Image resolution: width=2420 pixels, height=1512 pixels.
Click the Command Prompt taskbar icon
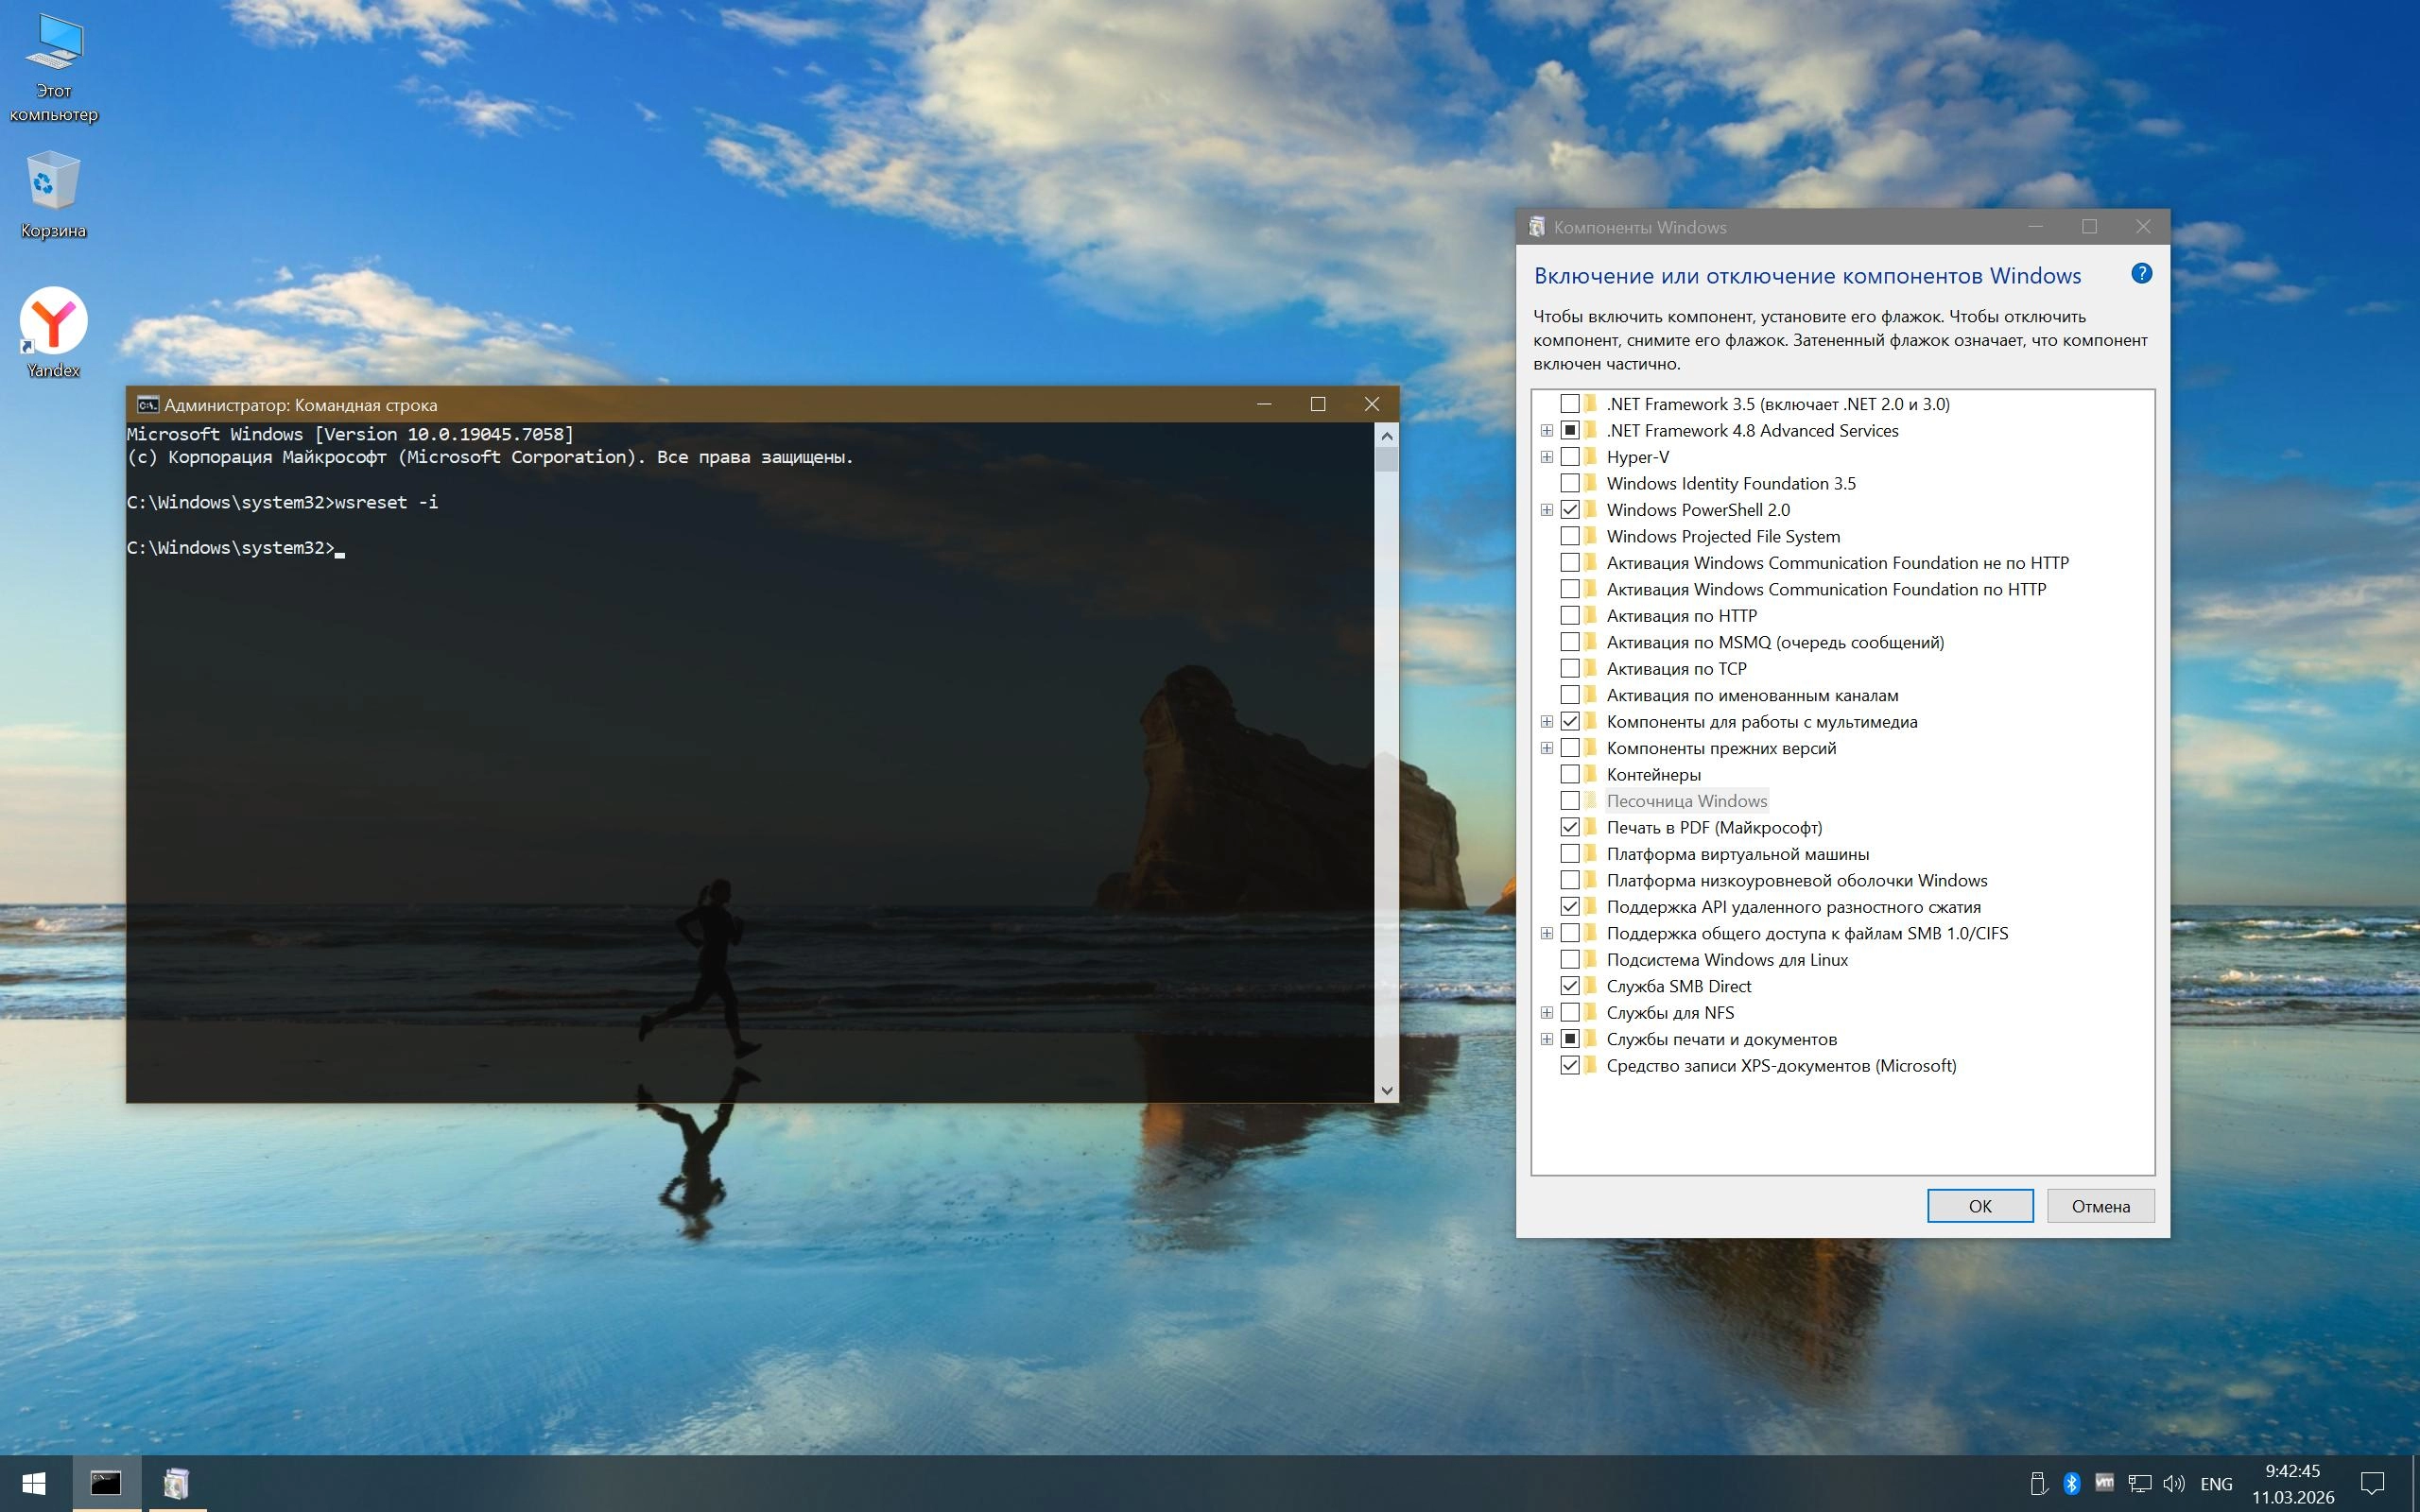[x=106, y=1483]
